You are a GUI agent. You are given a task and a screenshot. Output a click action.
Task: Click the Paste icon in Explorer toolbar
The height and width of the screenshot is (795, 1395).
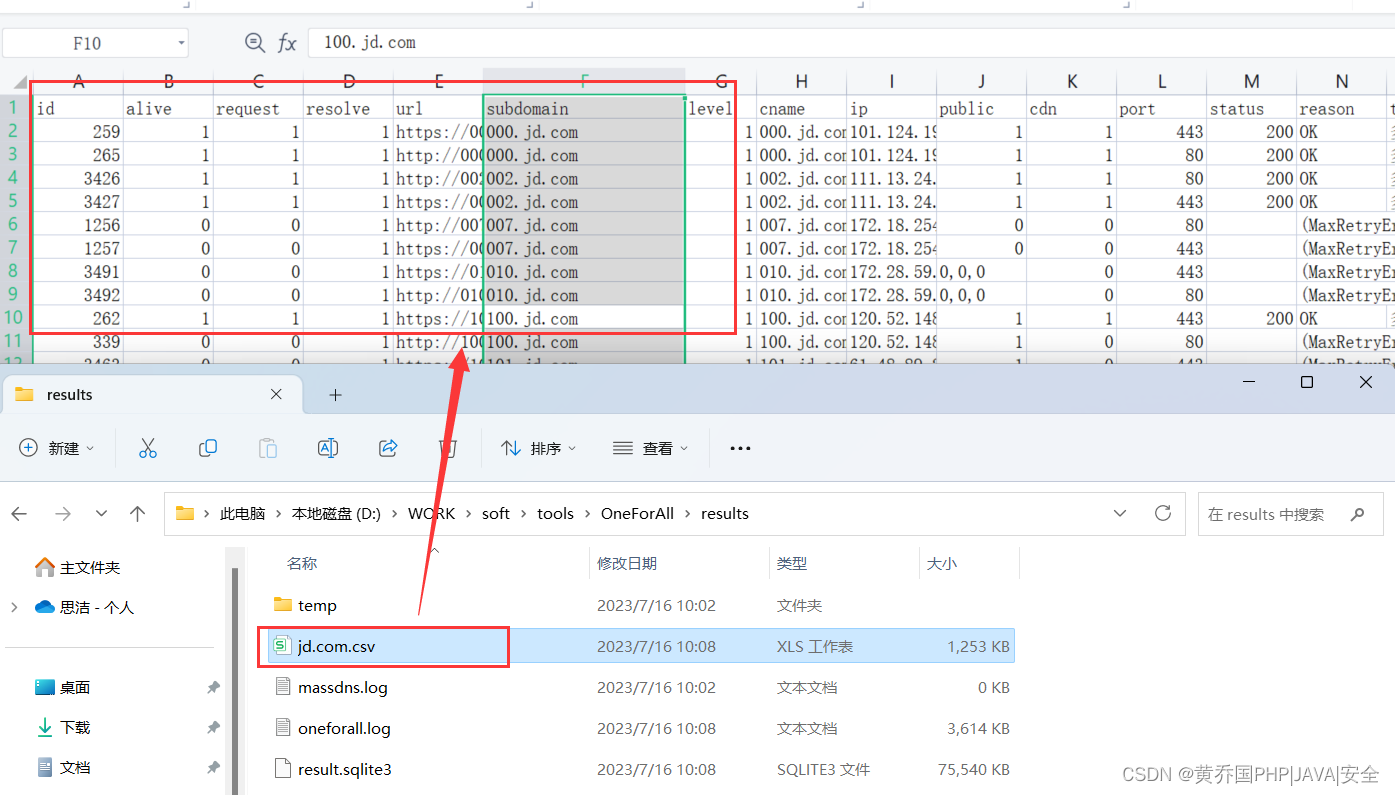(268, 448)
